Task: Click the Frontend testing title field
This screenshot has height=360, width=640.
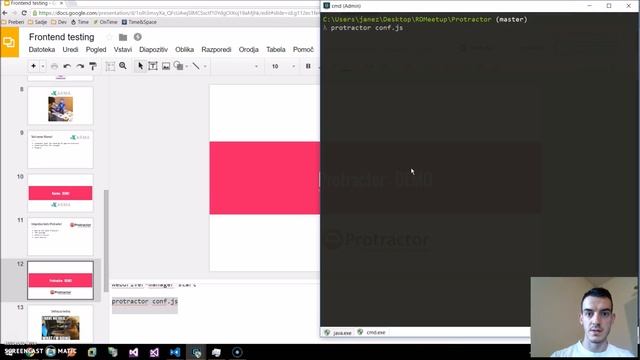Action: pos(62,37)
